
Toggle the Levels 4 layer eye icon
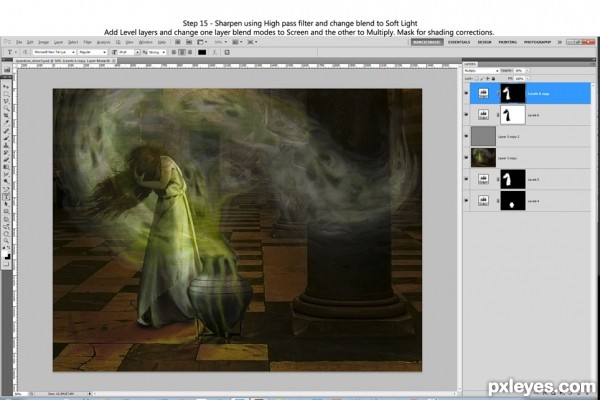(466, 200)
